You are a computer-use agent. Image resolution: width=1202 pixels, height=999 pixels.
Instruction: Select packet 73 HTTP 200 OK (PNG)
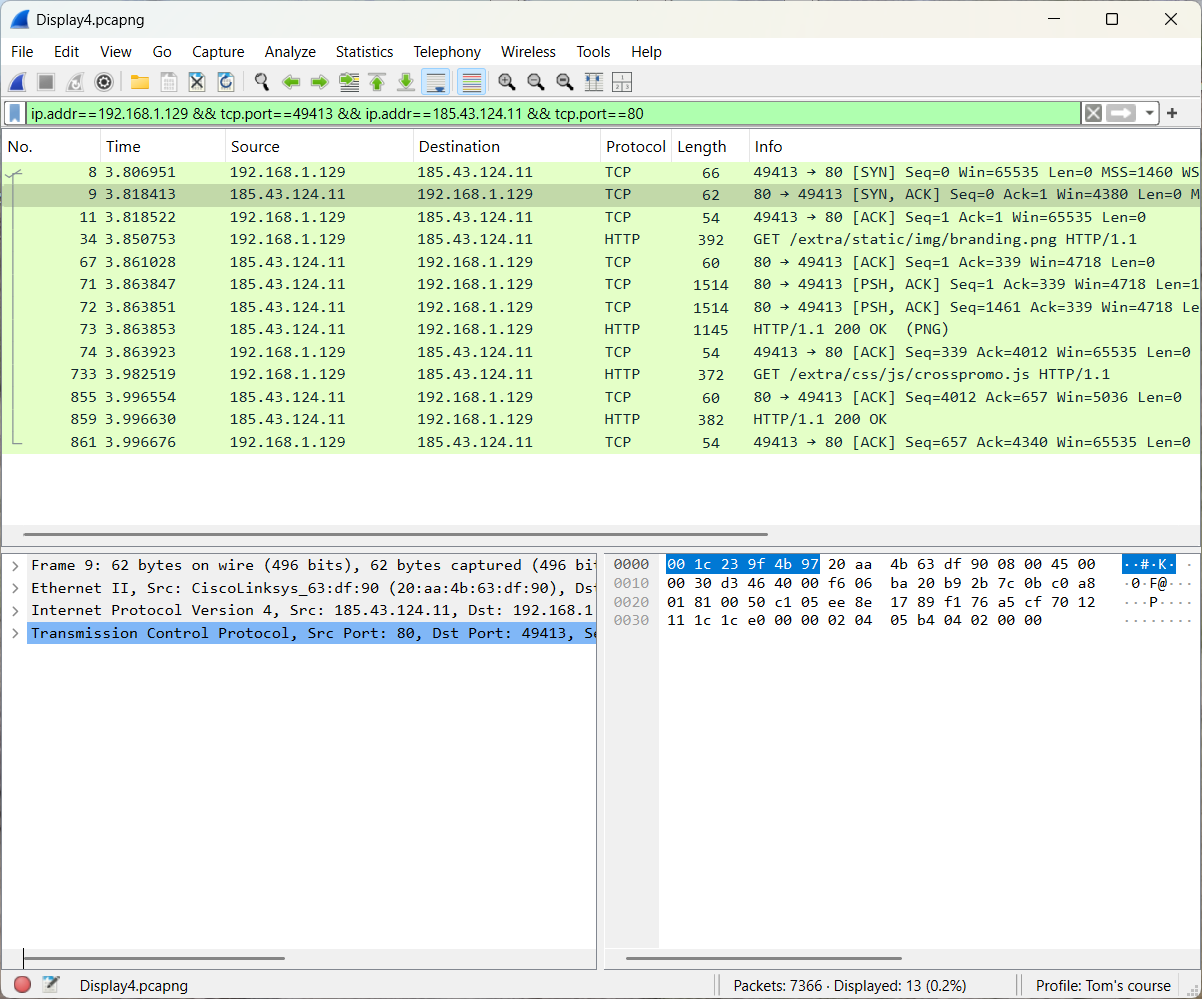(x=601, y=330)
